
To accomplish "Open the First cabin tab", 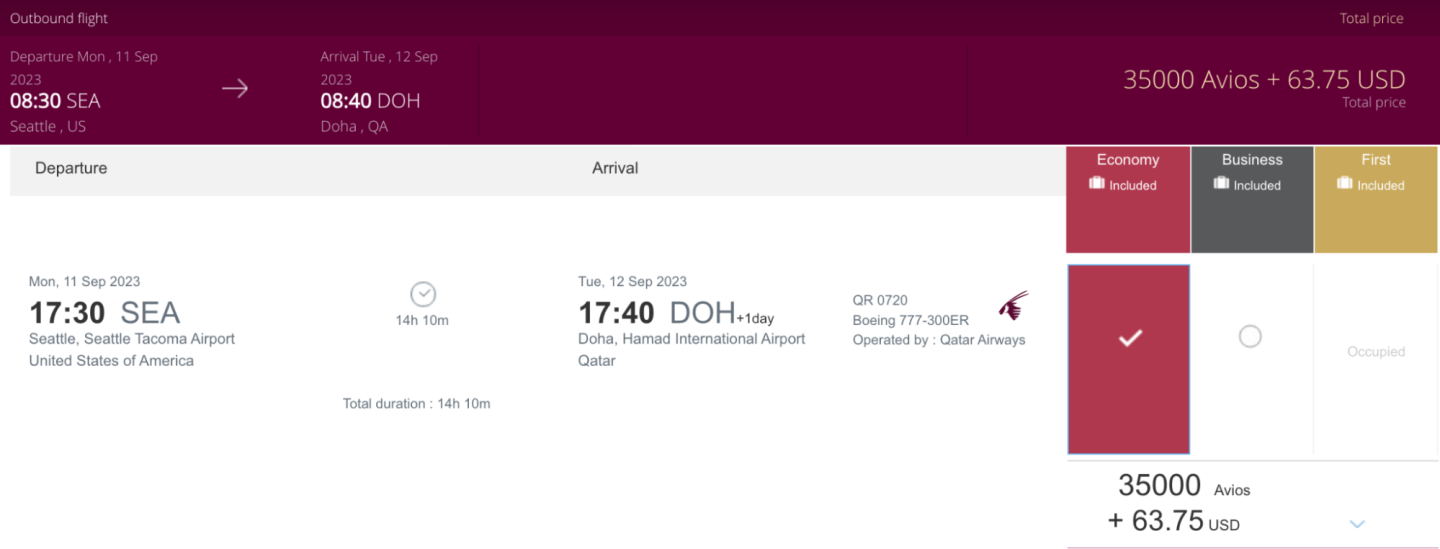I will (1376, 160).
